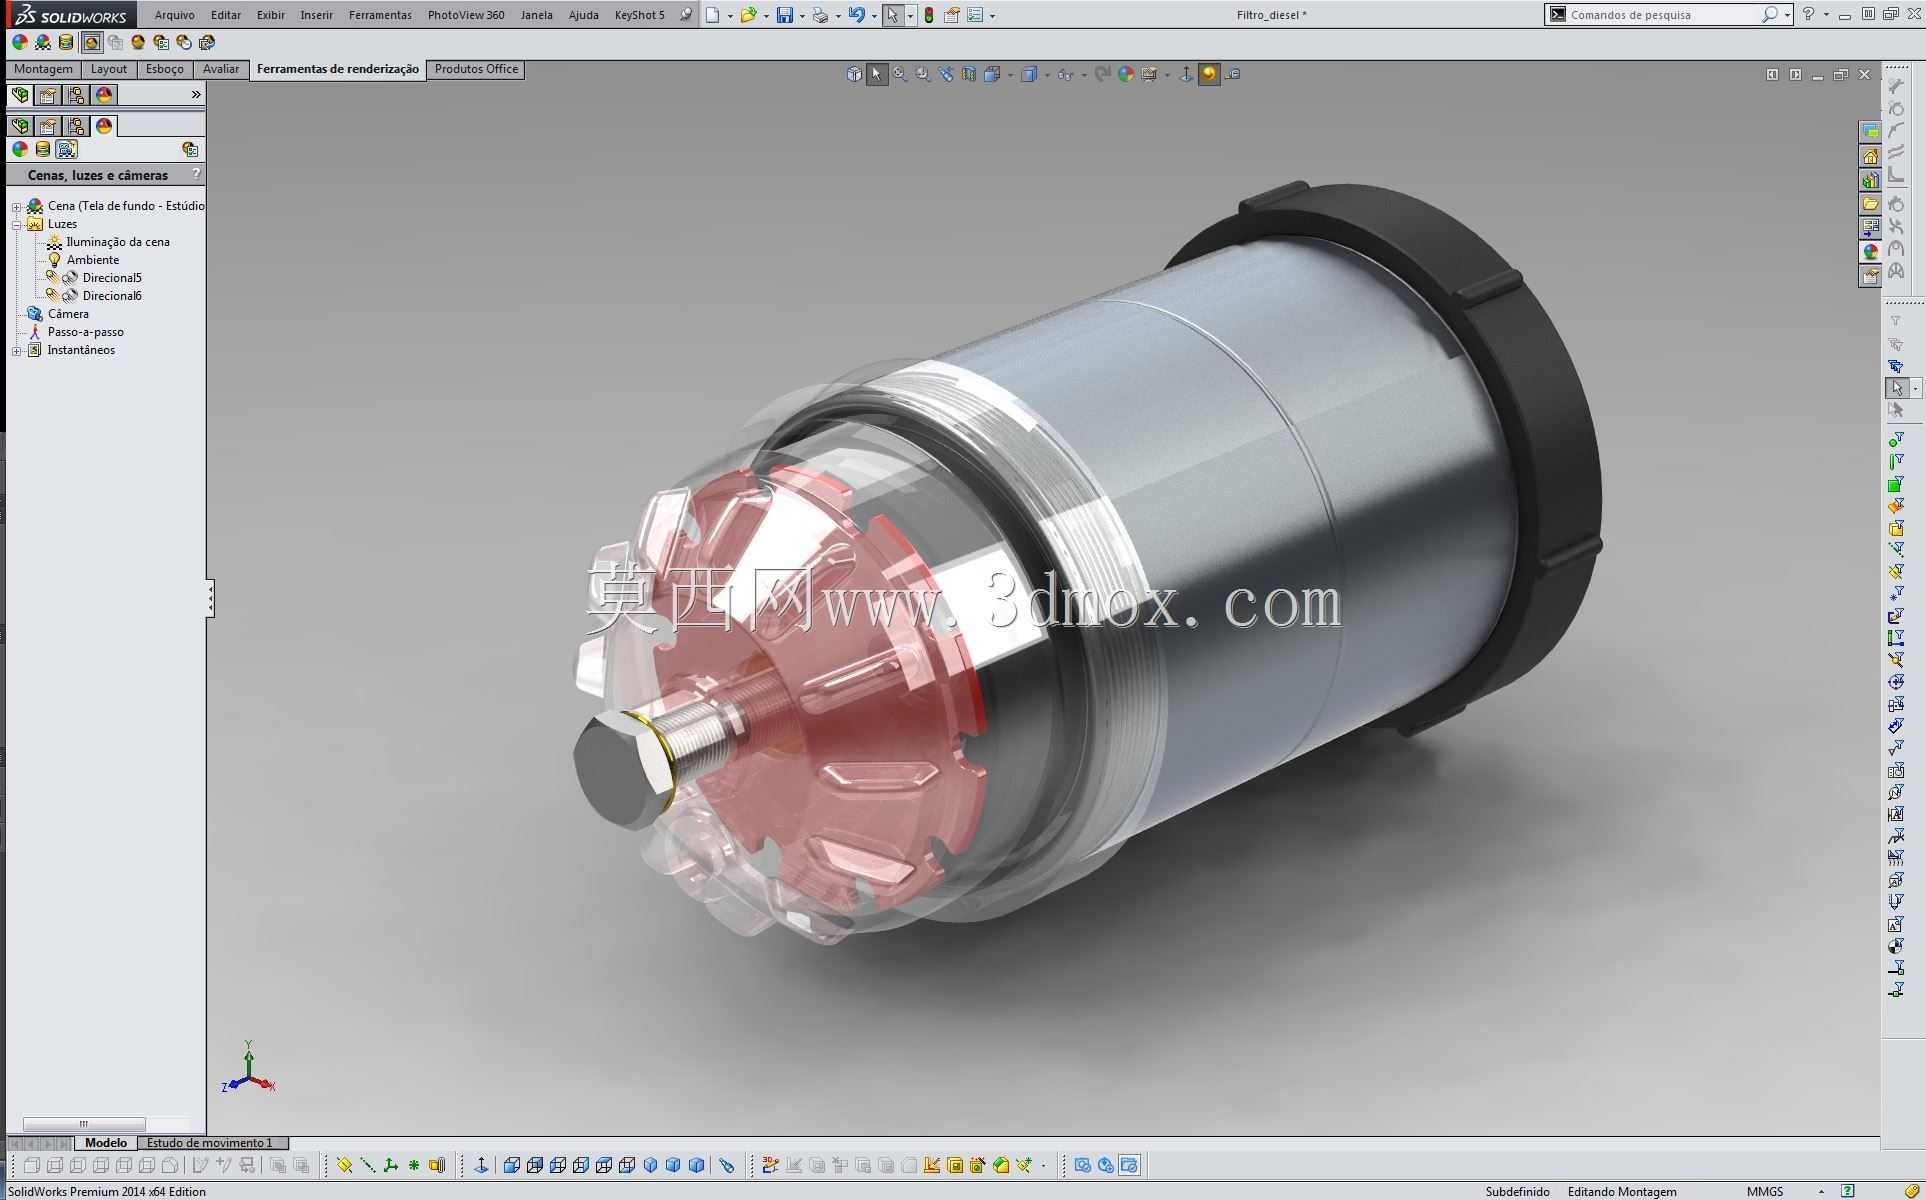Open the PhotoView 360 menu
The height and width of the screenshot is (1200, 1926).
click(466, 15)
